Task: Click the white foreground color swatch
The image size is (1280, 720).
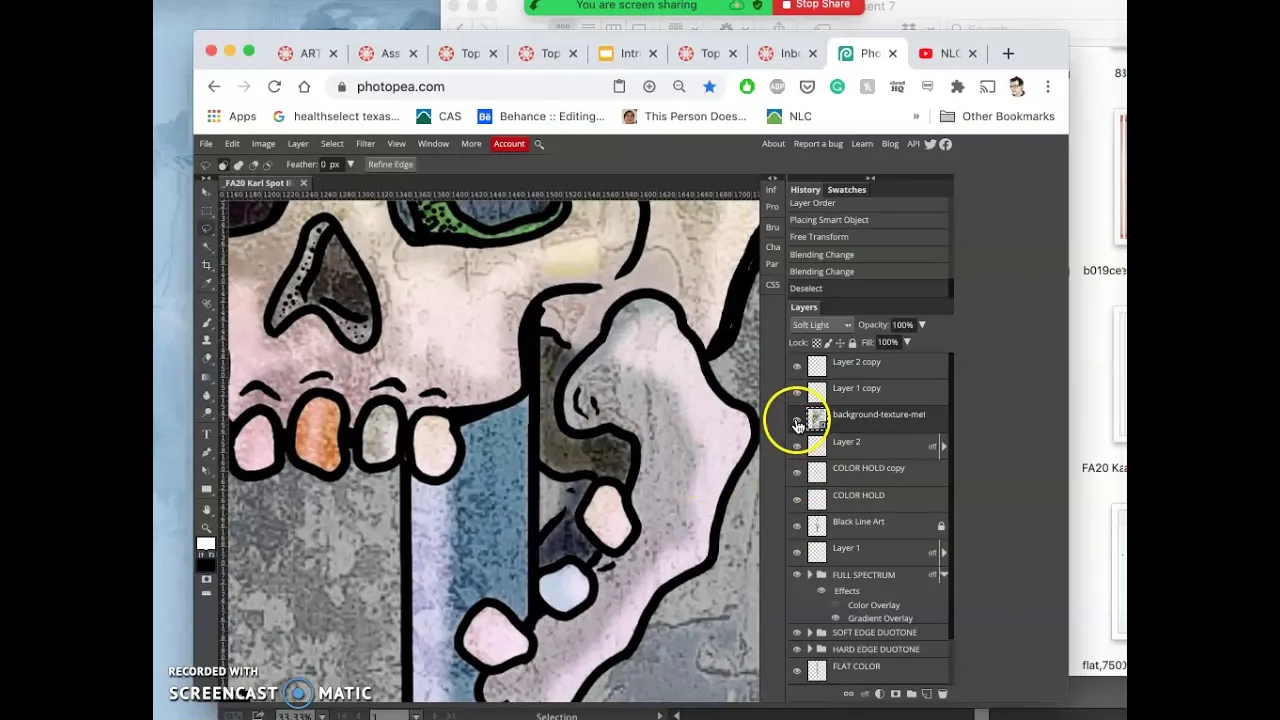Action: point(206,545)
